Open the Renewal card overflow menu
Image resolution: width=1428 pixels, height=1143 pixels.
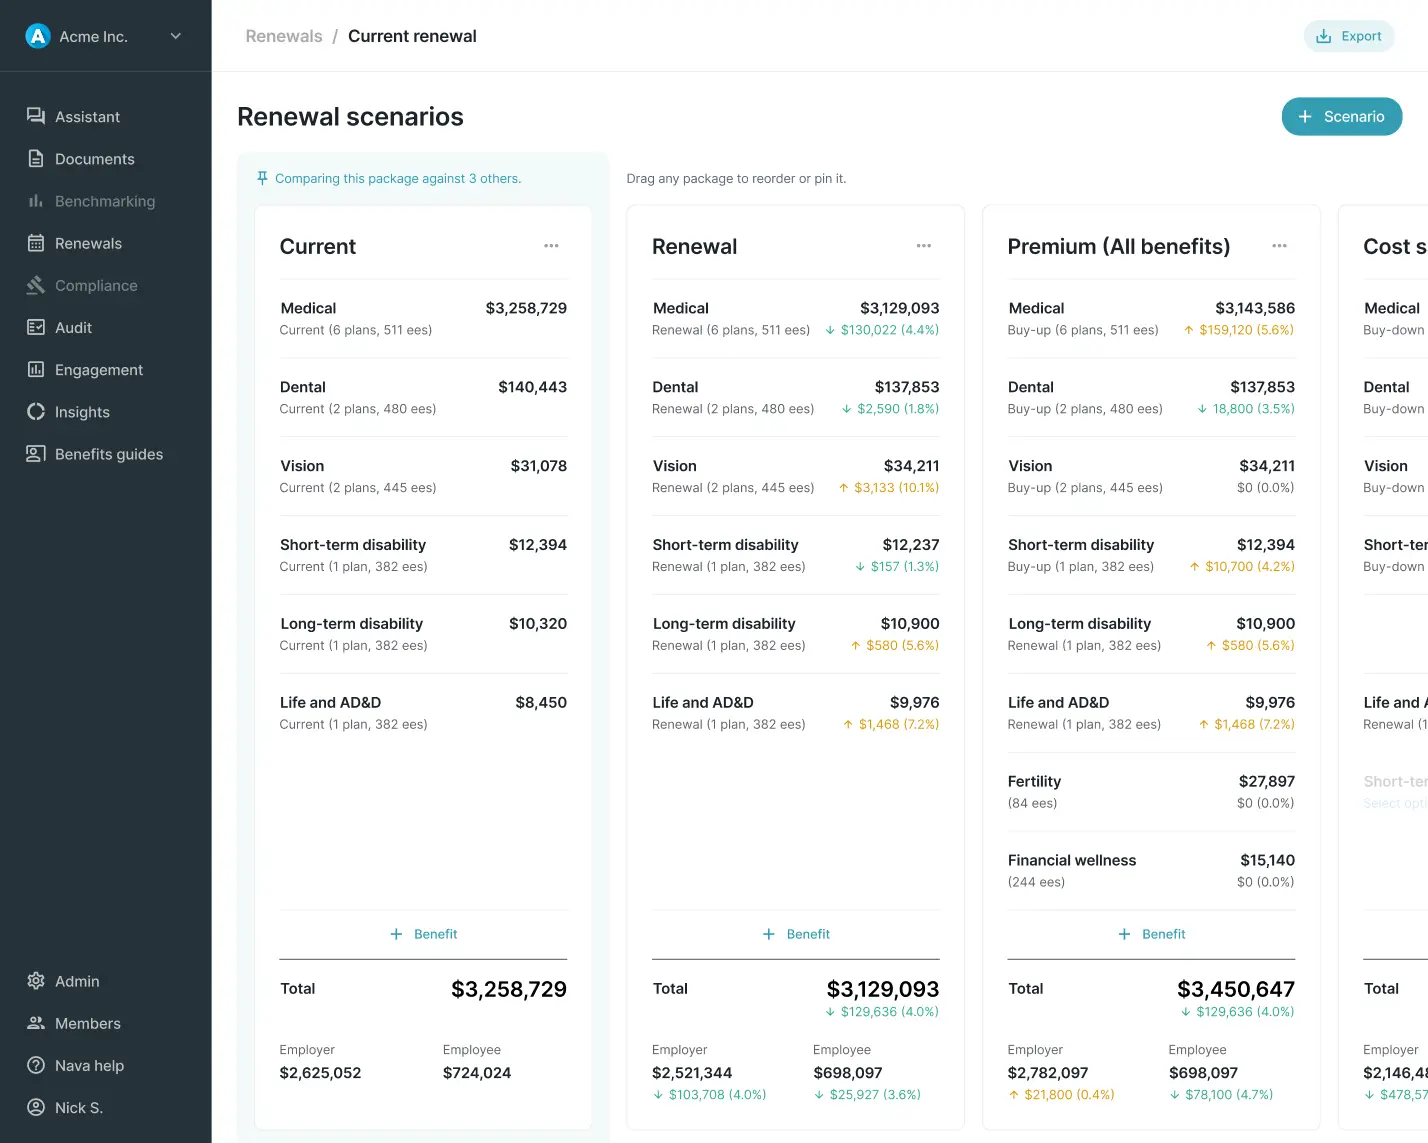click(x=923, y=245)
